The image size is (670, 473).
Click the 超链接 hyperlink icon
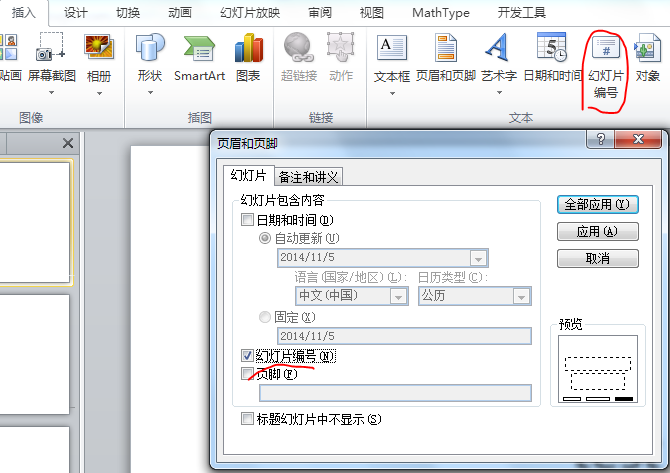[299, 47]
